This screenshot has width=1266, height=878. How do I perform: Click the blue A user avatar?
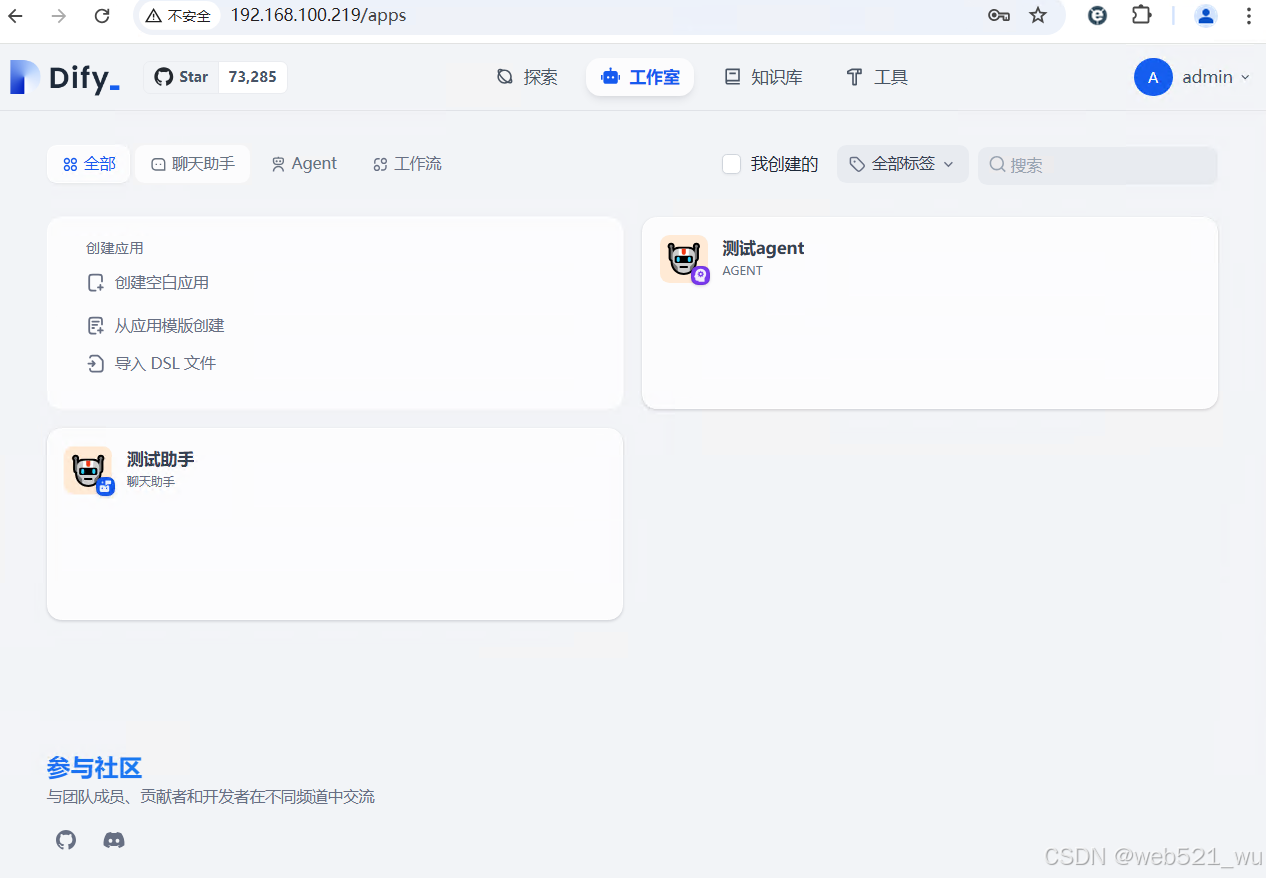[x=1153, y=77]
